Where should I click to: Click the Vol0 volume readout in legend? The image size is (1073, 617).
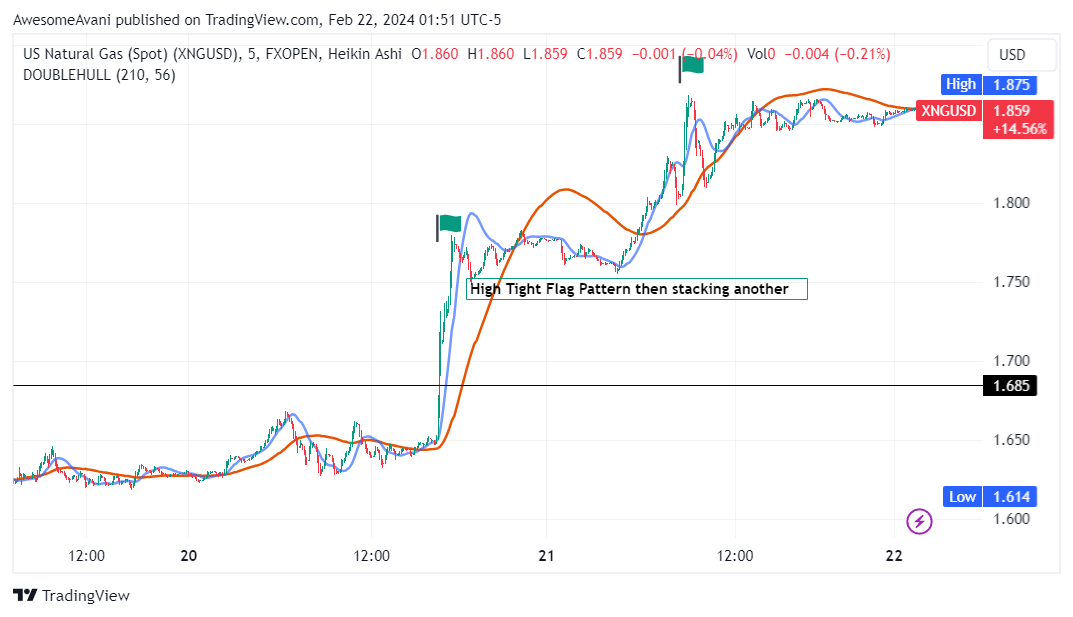point(761,54)
